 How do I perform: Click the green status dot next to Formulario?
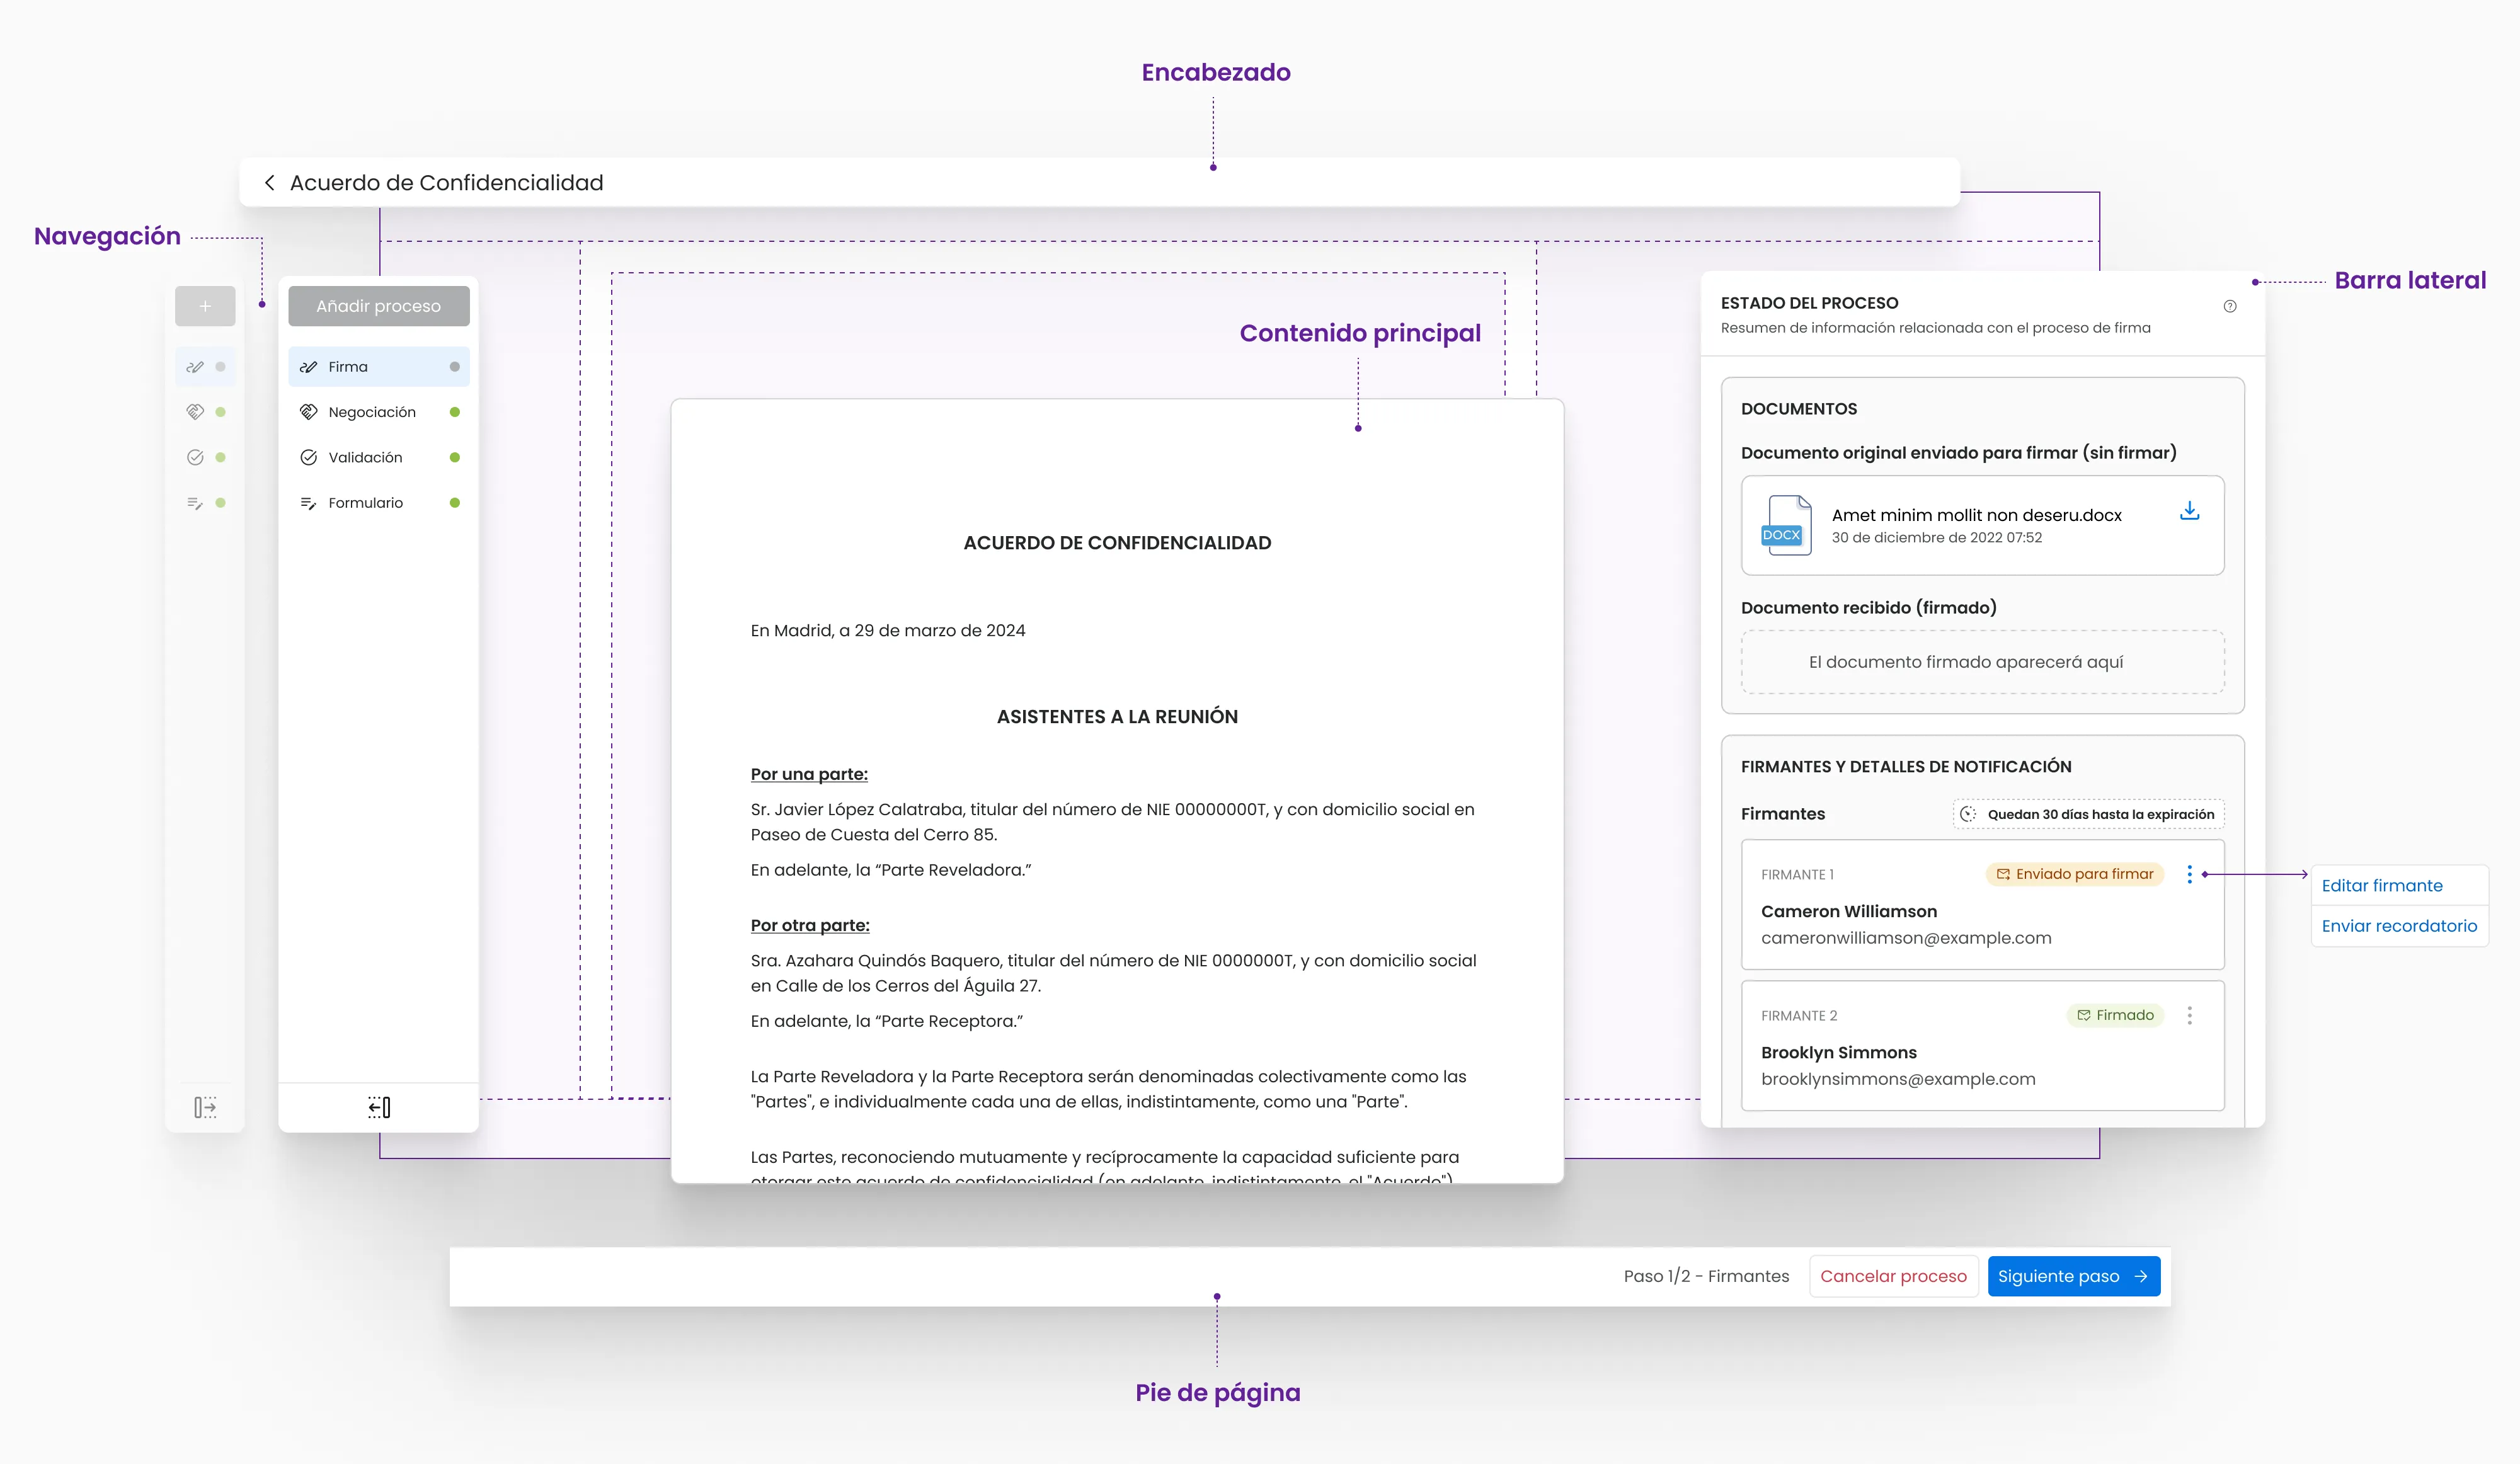[455, 503]
